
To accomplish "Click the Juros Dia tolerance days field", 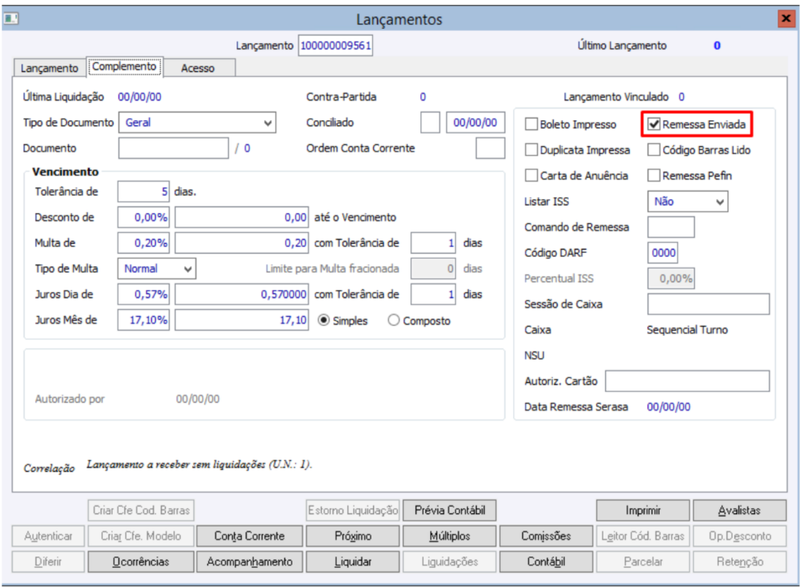I will point(433,294).
